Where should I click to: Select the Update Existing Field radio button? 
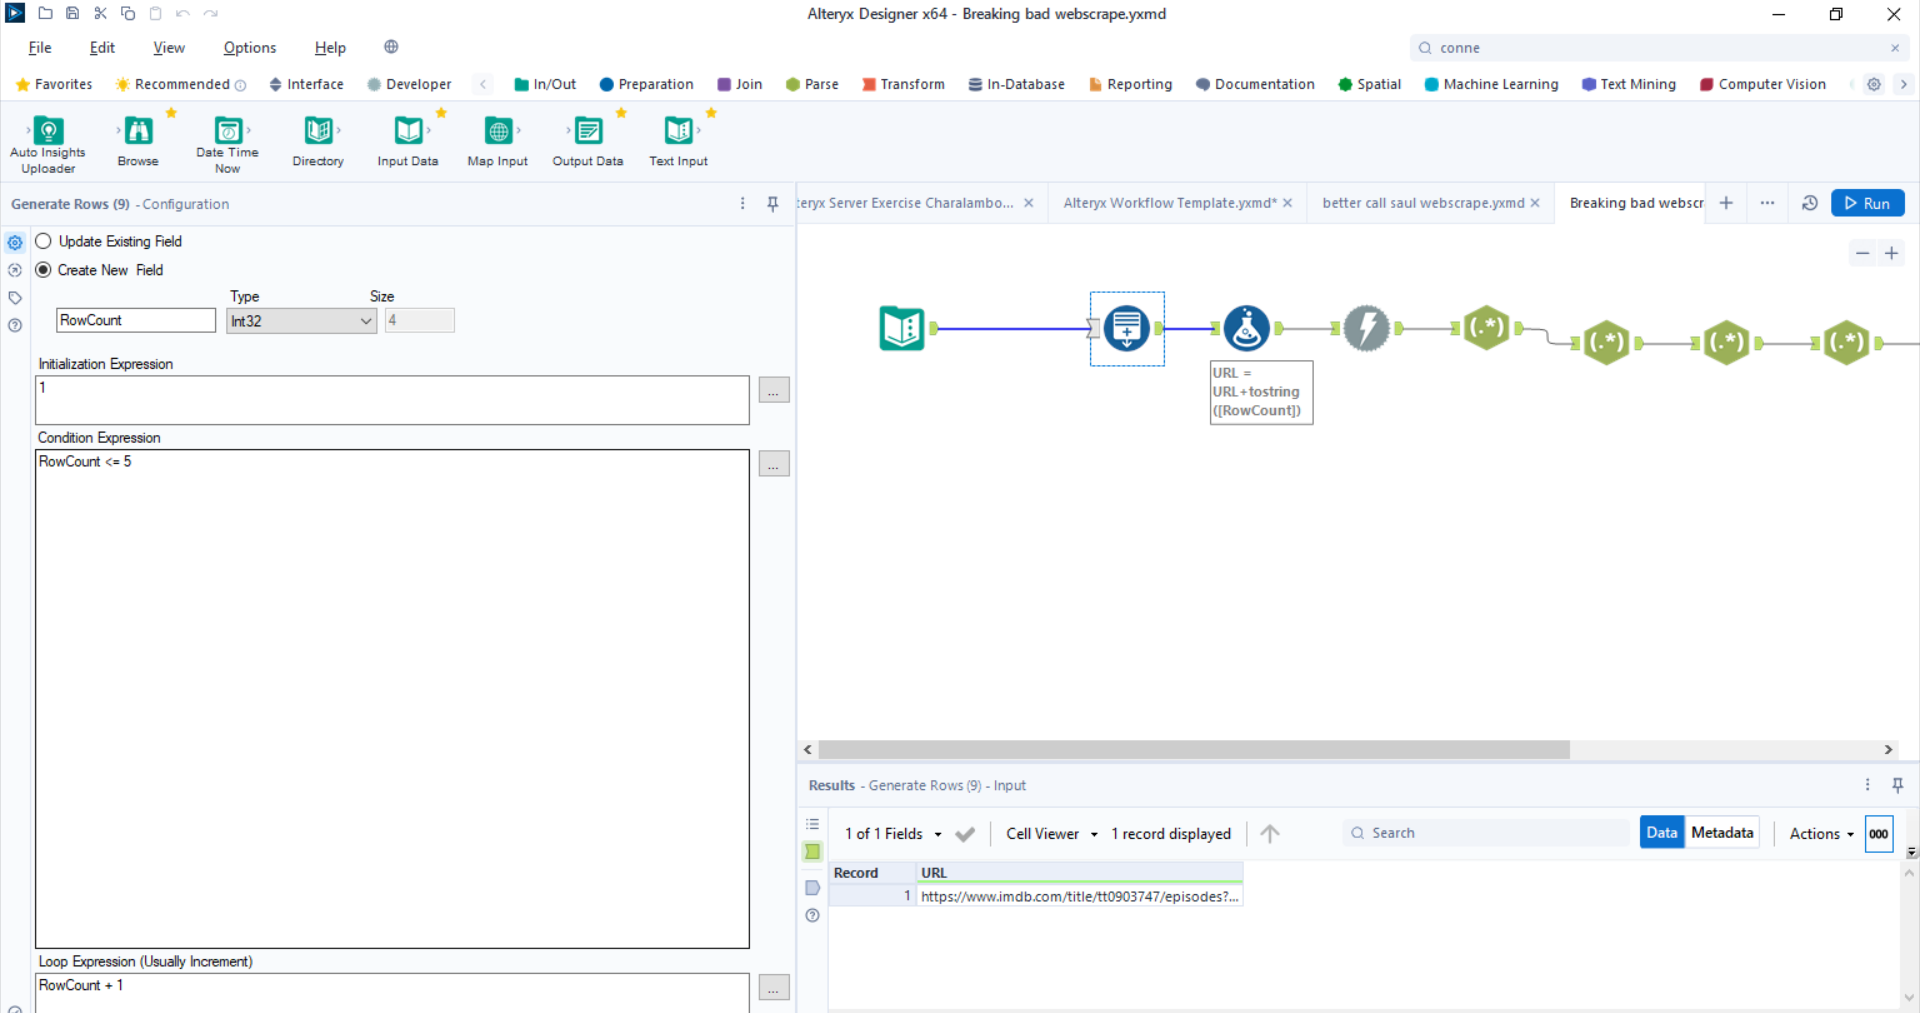coord(43,241)
